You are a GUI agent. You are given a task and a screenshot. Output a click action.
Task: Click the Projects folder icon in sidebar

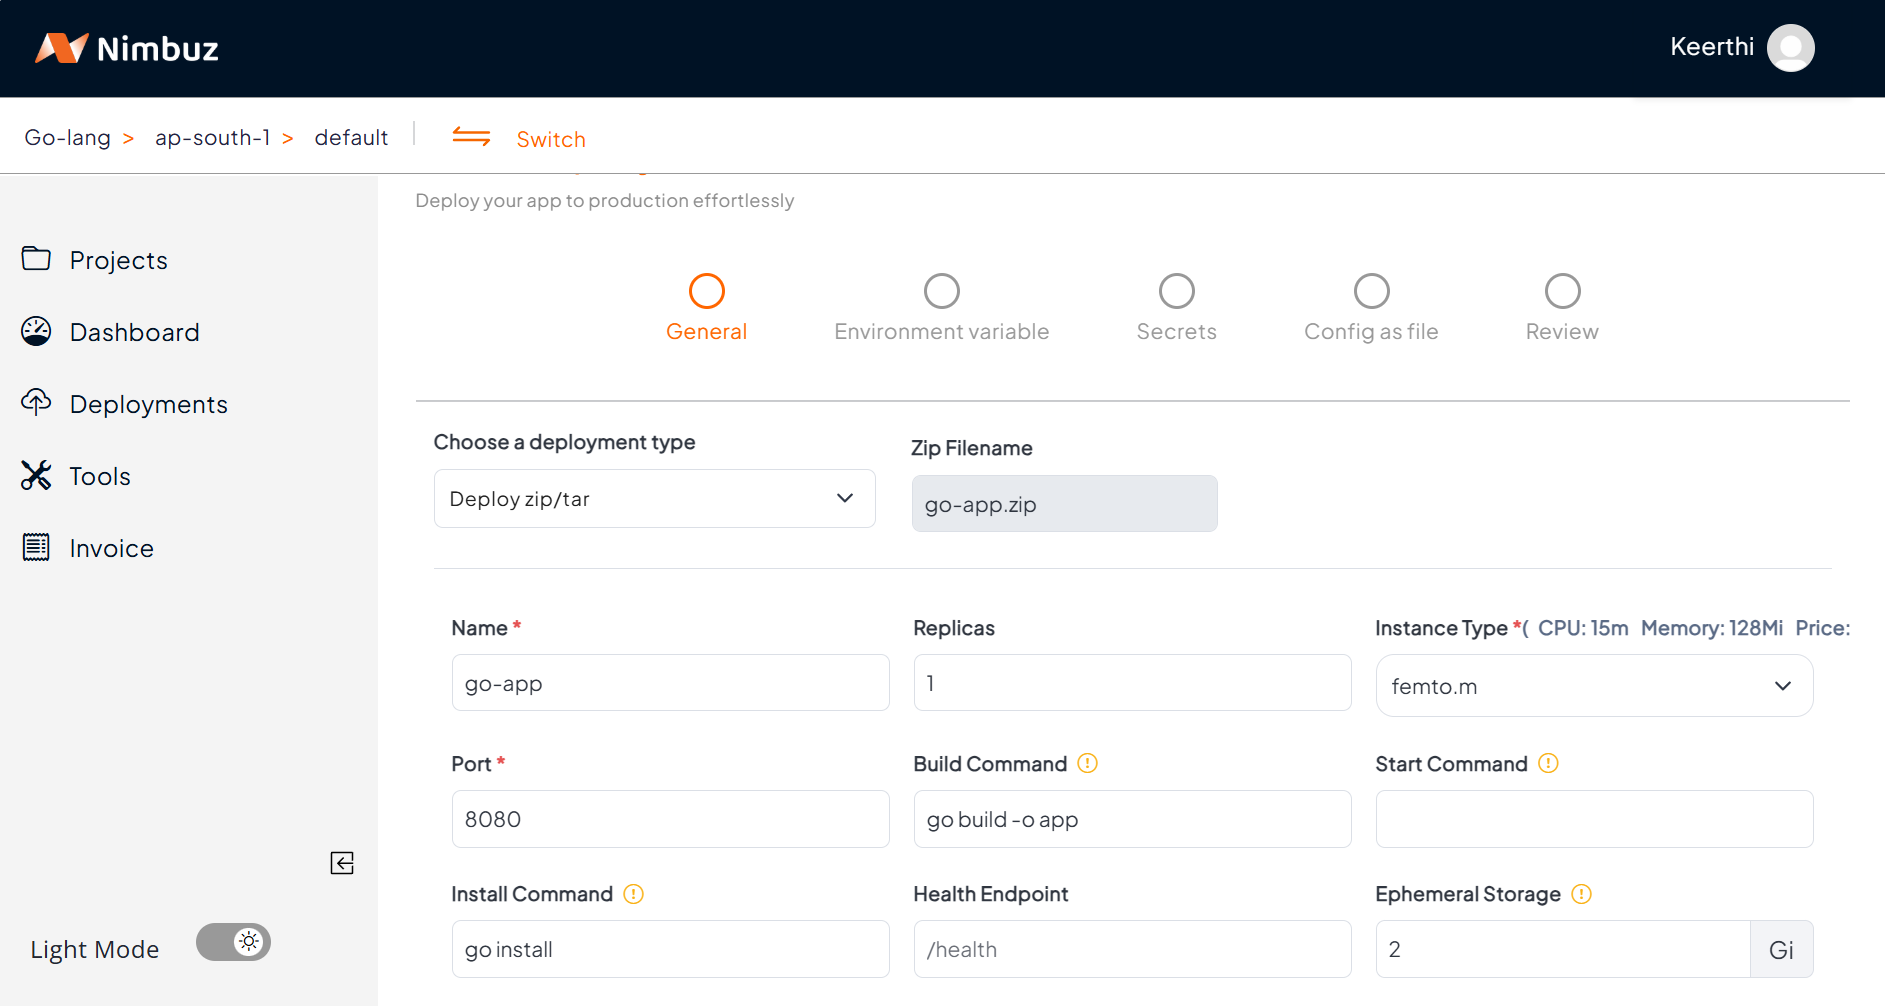pos(36,259)
